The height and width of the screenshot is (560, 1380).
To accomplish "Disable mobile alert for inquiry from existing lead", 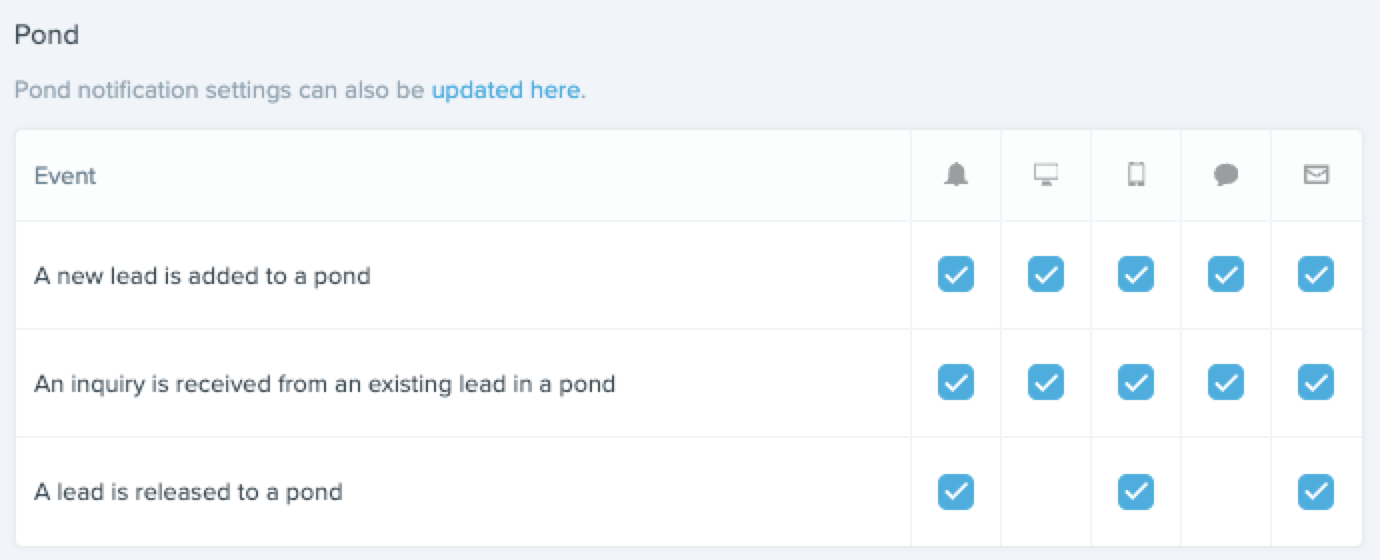I will pyautogui.click(x=1136, y=382).
